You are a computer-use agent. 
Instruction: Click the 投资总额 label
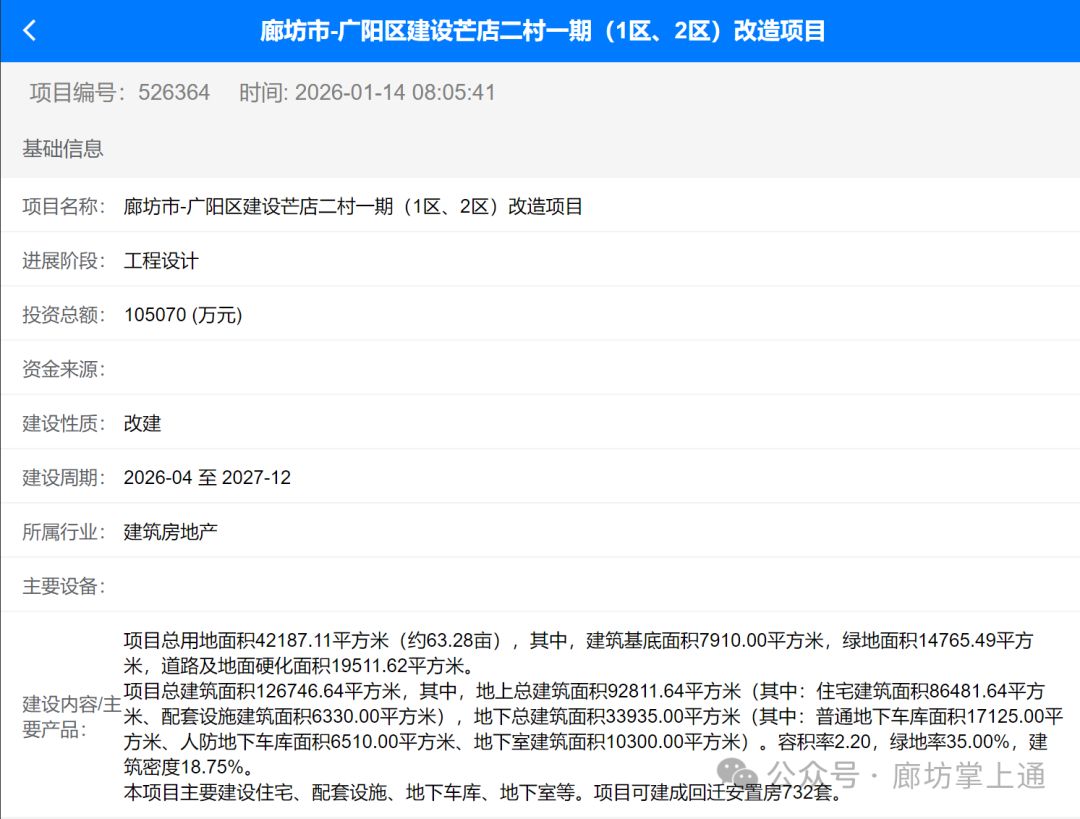[63, 315]
